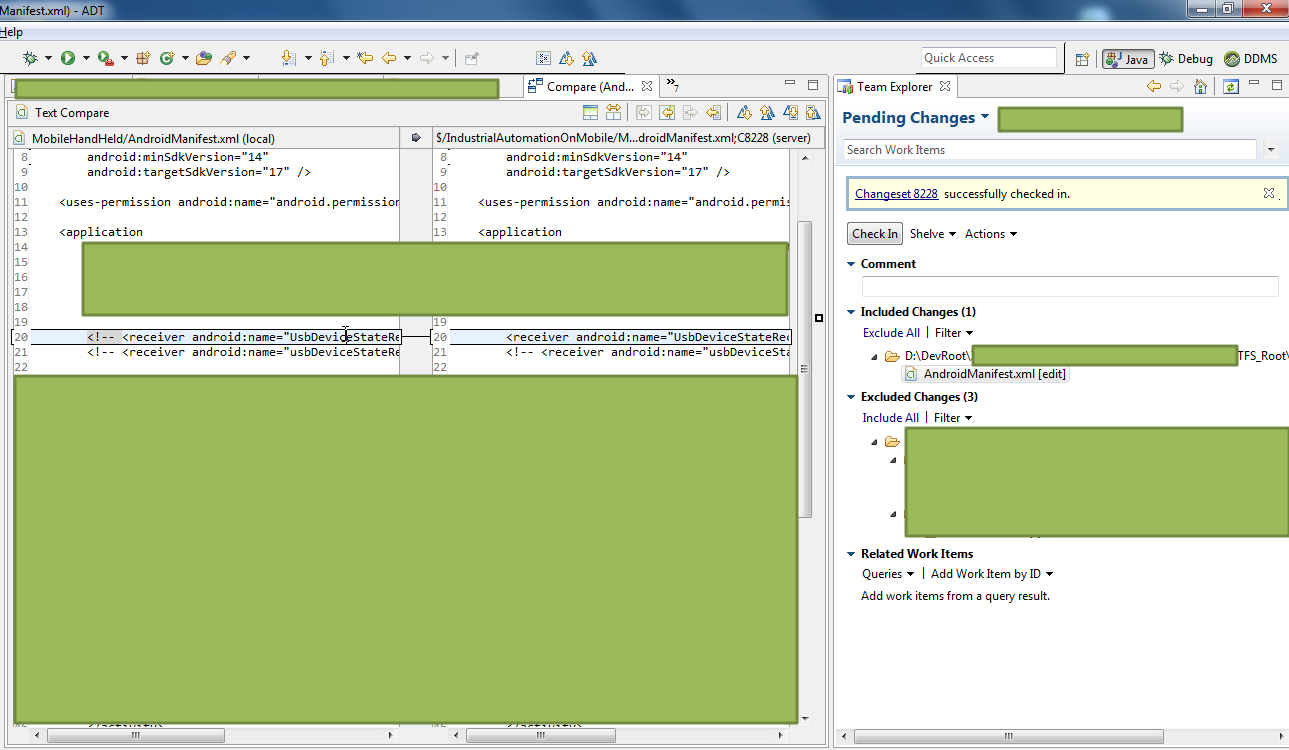Click the New Java Class icon

(166, 58)
